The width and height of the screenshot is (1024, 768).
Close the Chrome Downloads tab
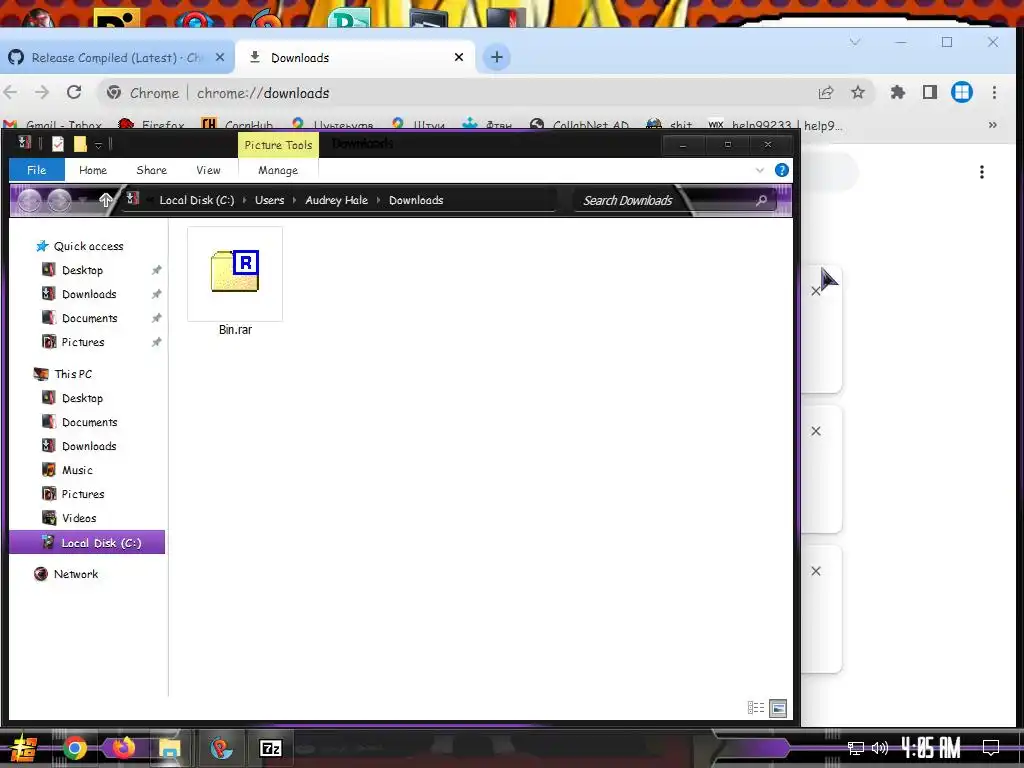[459, 57]
